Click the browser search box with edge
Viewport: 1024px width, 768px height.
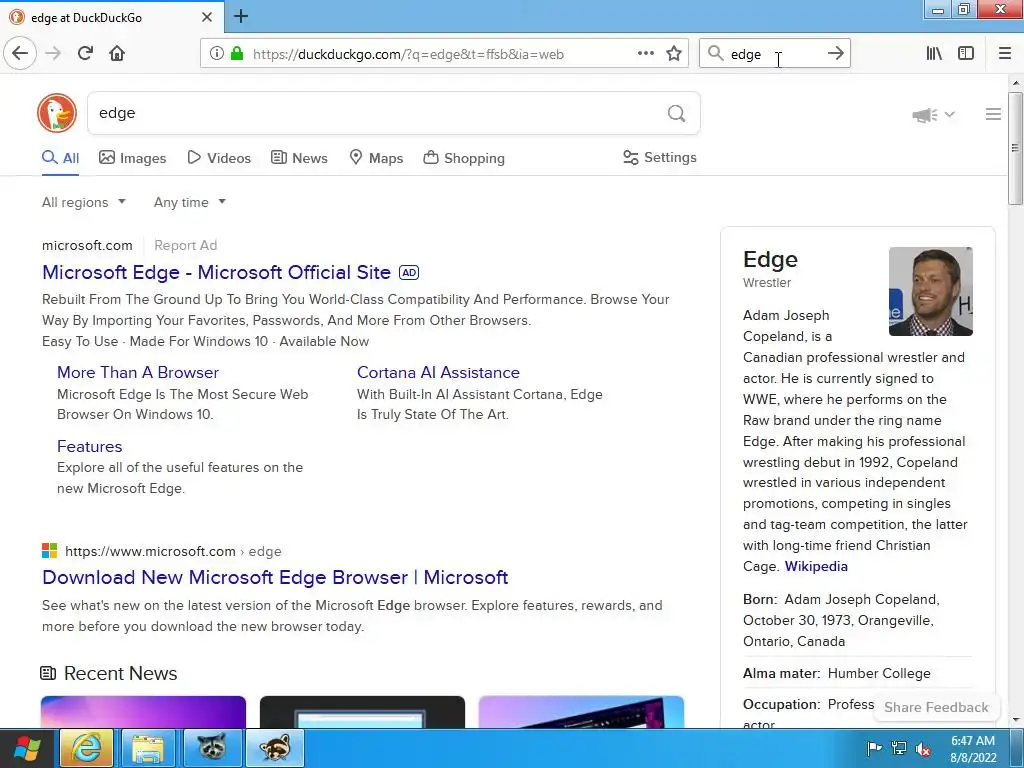click(x=774, y=54)
